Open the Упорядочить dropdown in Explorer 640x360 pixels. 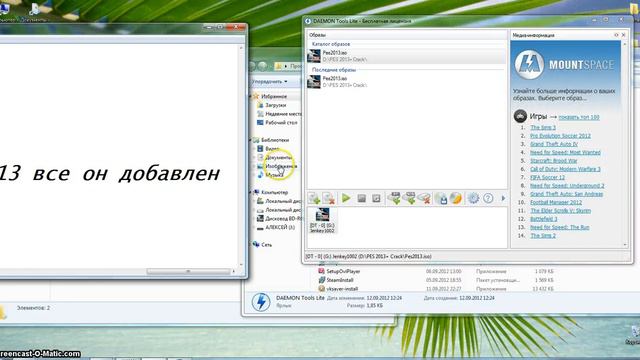point(270,82)
